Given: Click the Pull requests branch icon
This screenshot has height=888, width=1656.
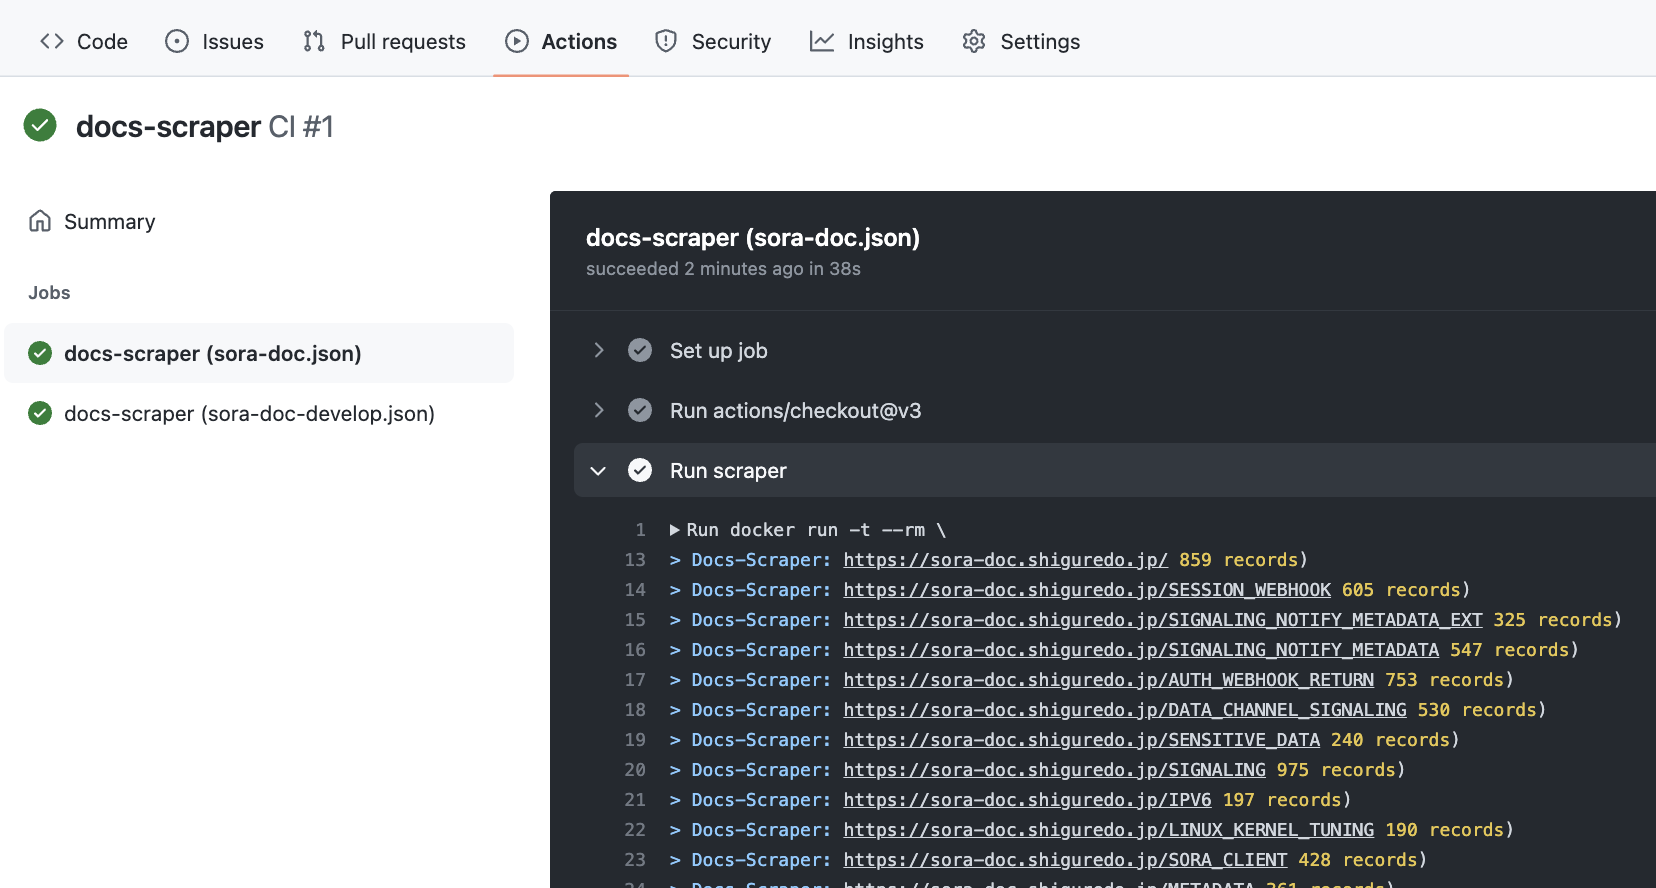Looking at the screenshot, I should (x=314, y=41).
